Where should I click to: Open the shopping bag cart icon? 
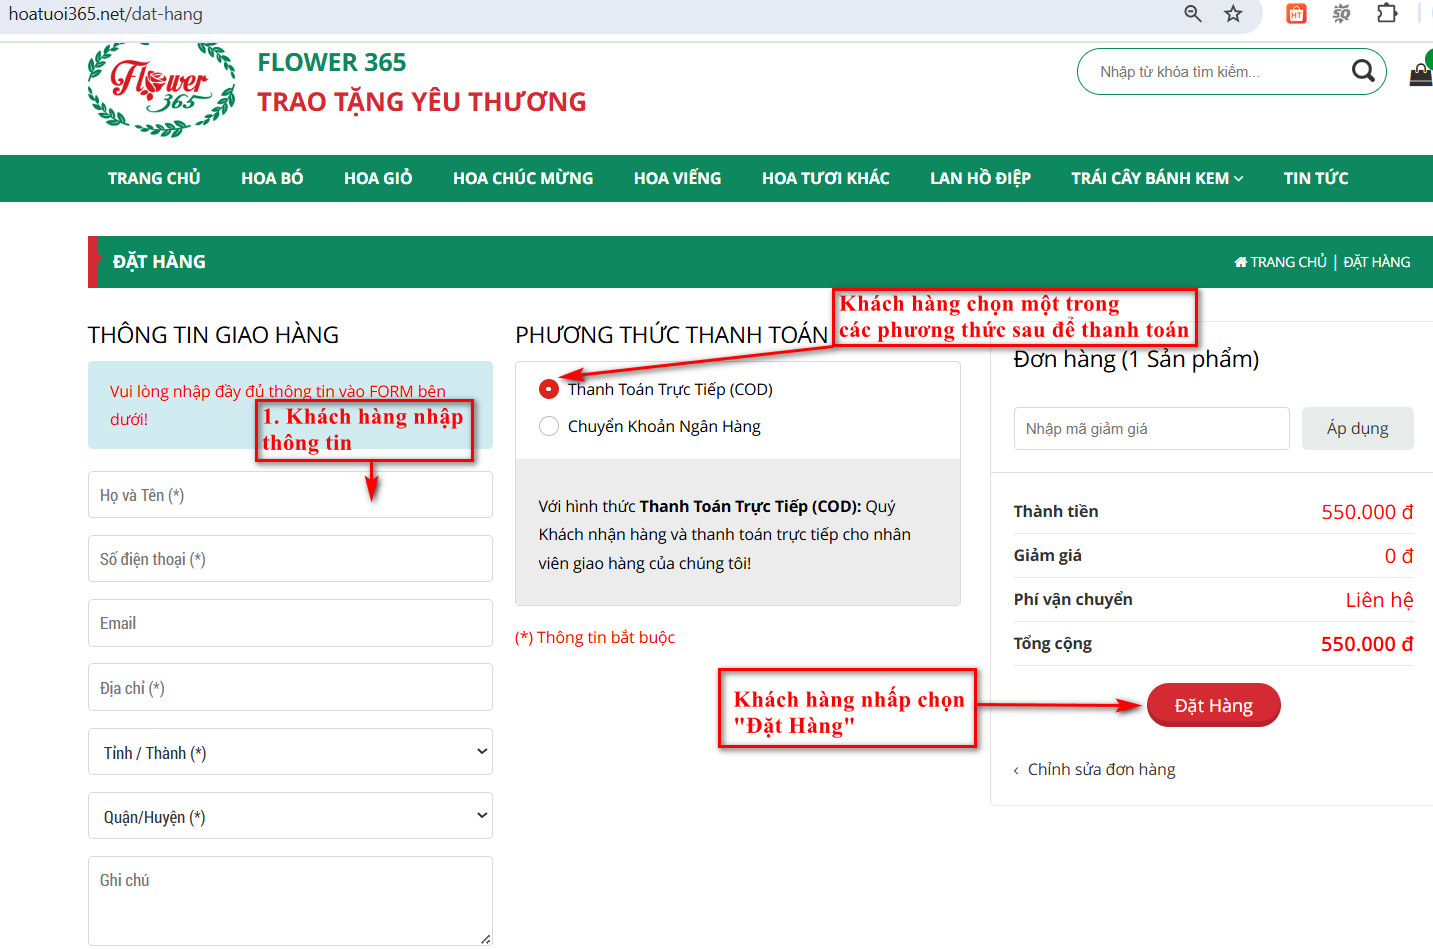coord(1420,74)
